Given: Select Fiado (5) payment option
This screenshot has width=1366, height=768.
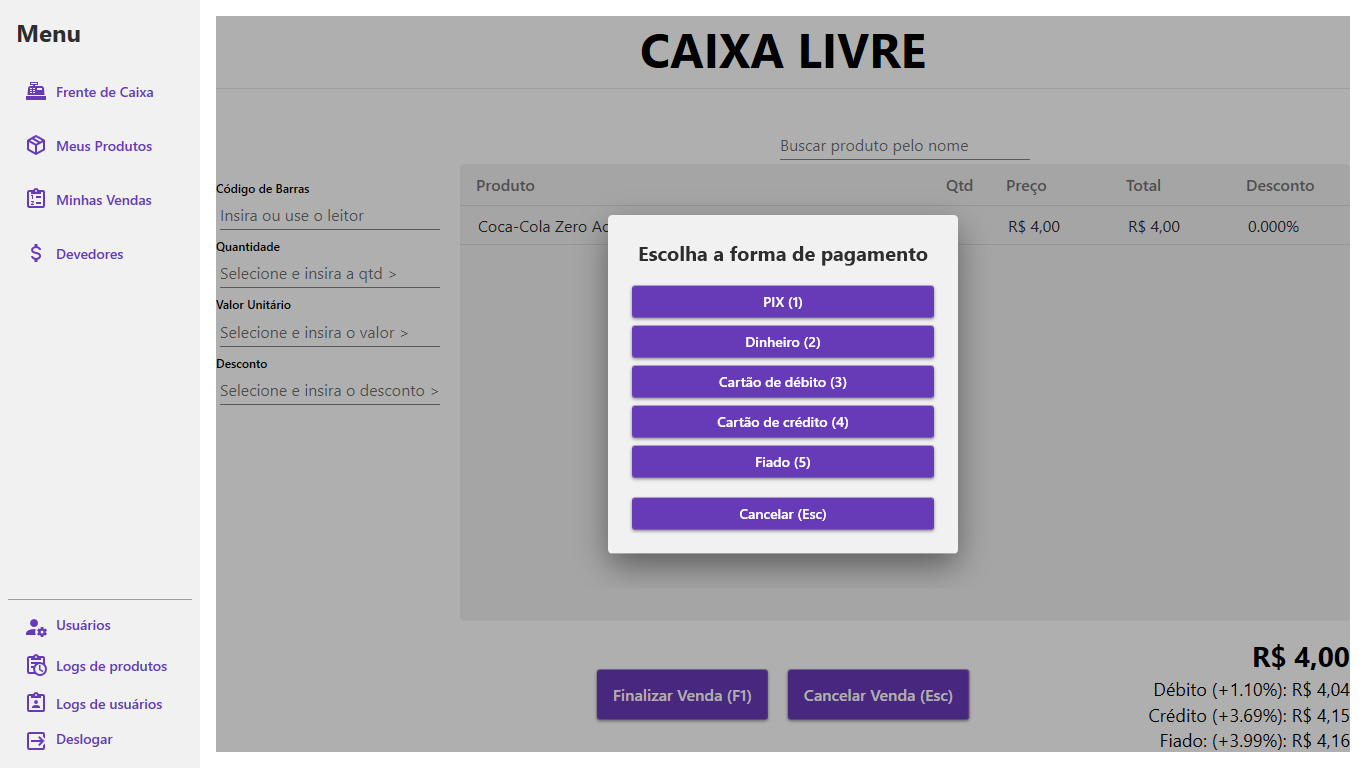Looking at the screenshot, I should tap(782, 462).
